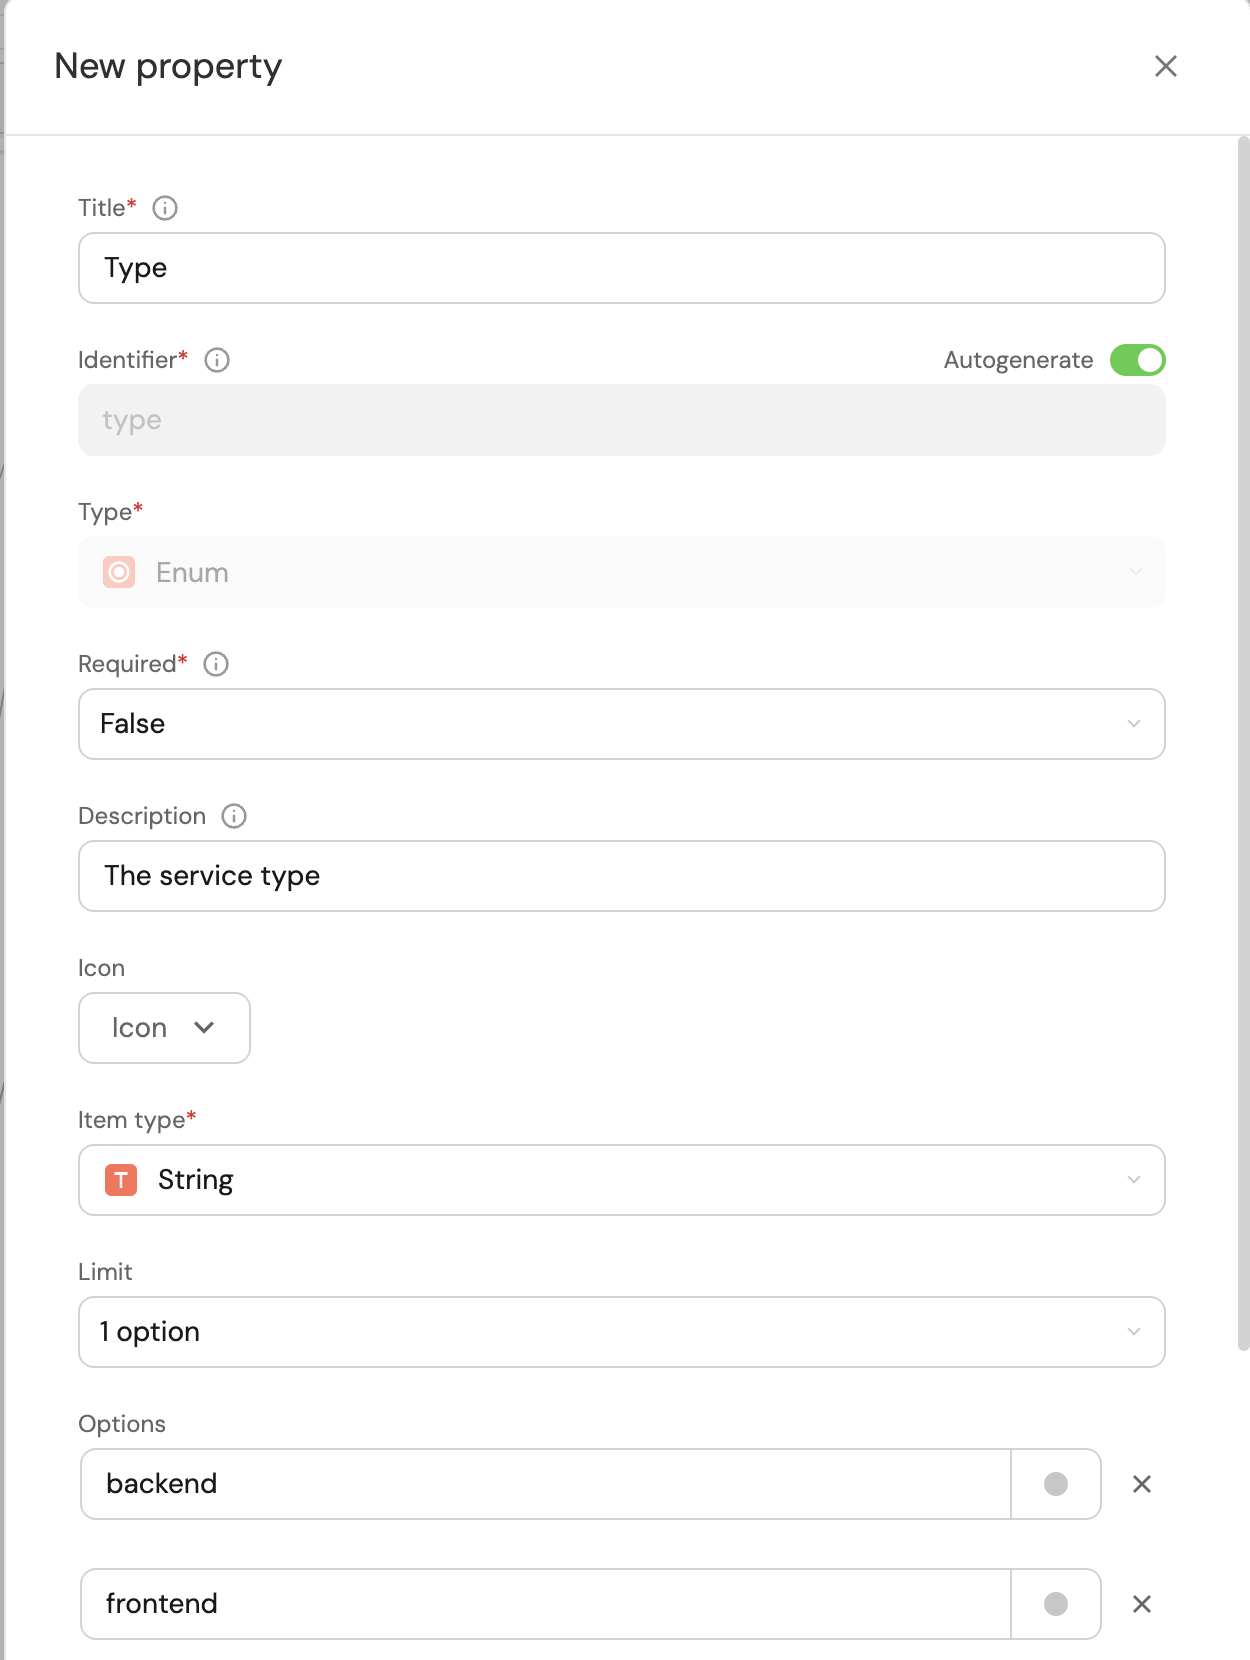The width and height of the screenshot is (1250, 1660).
Task: Click the info icon next to Required
Action: [216, 664]
